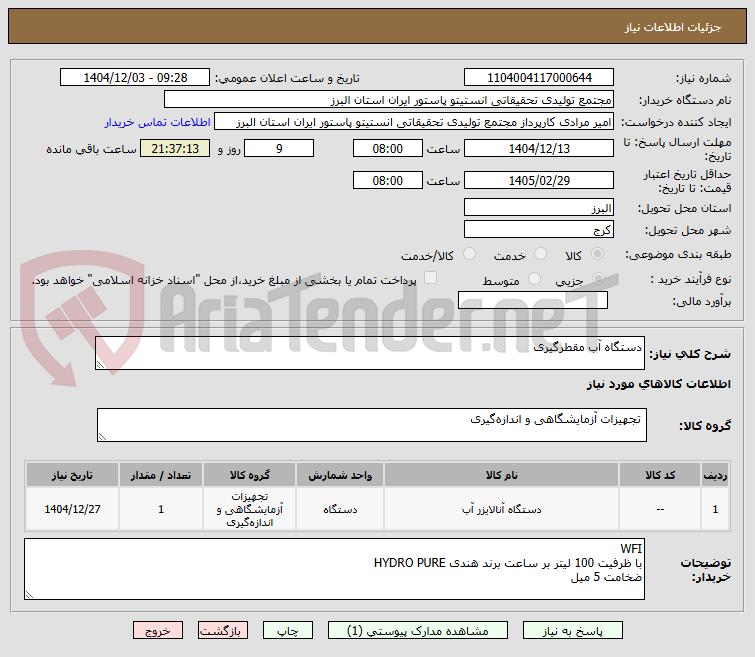Click the unit cell دستگاه

tap(340, 509)
